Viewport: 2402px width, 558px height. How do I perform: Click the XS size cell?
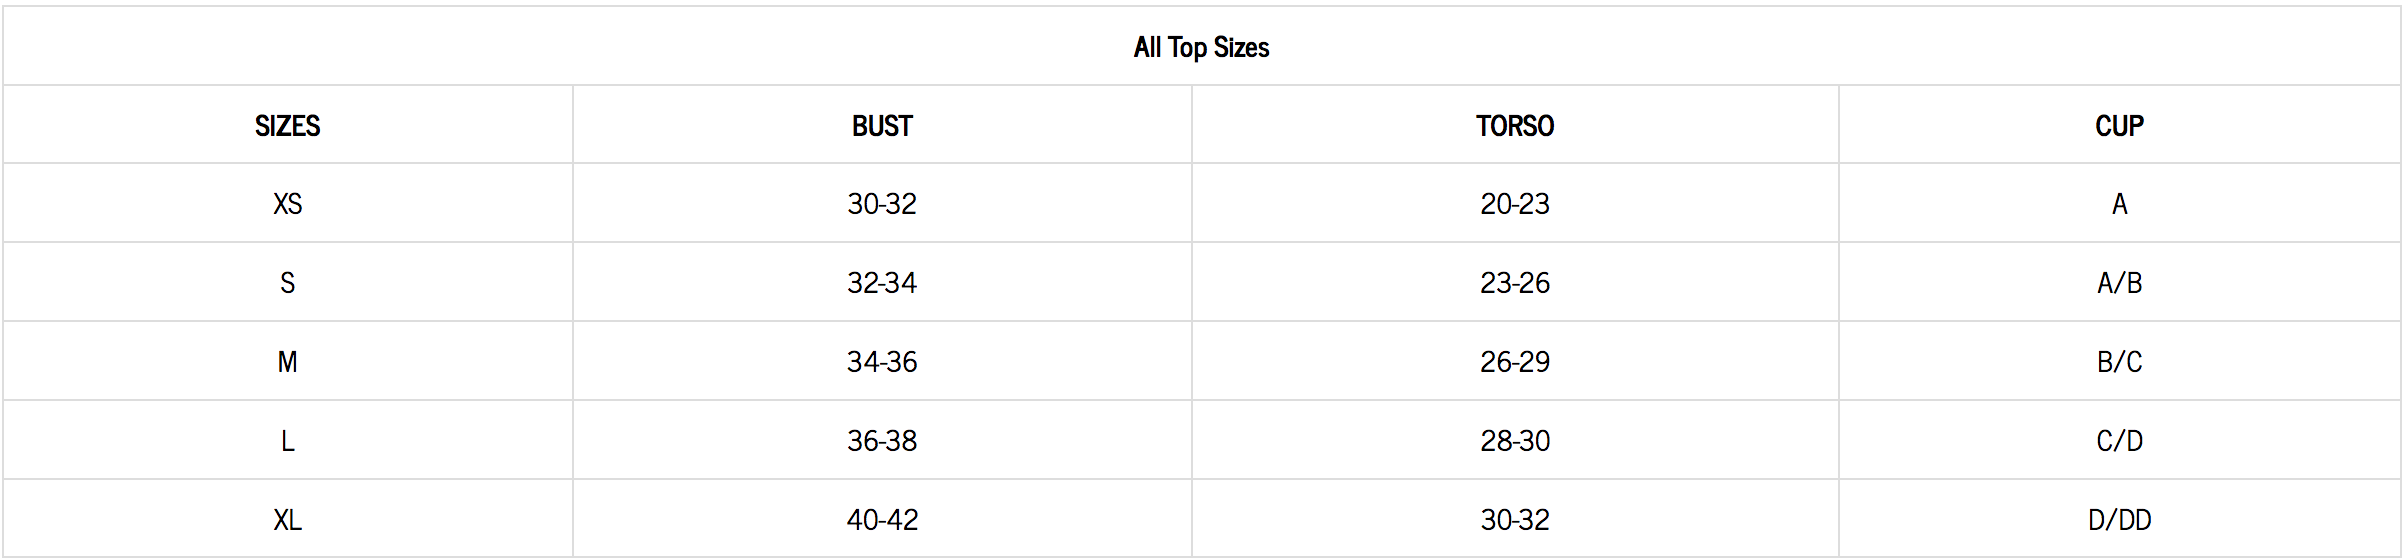287,204
